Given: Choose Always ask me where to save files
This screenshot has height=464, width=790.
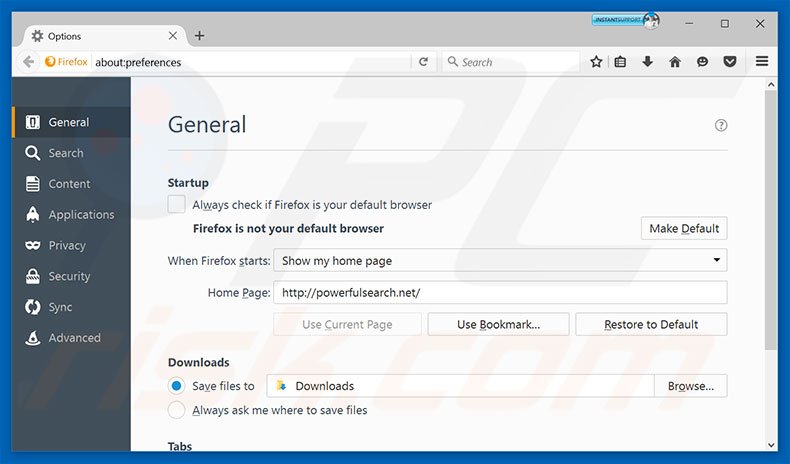Looking at the screenshot, I should (x=176, y=410).
